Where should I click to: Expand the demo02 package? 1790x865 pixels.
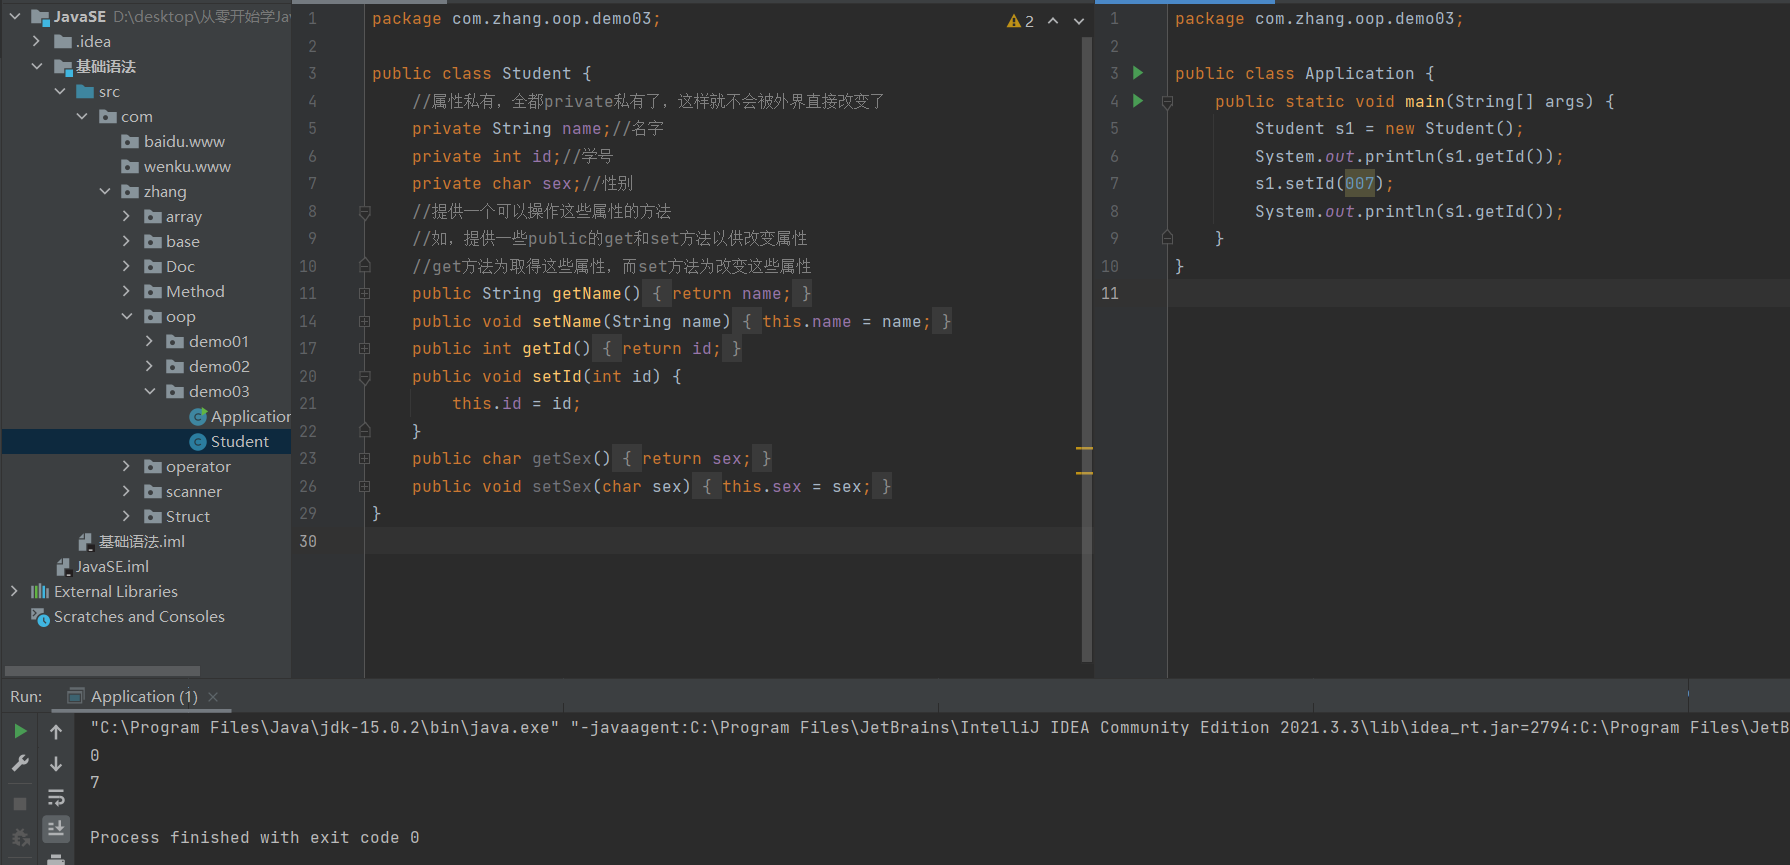pos(150,366)
